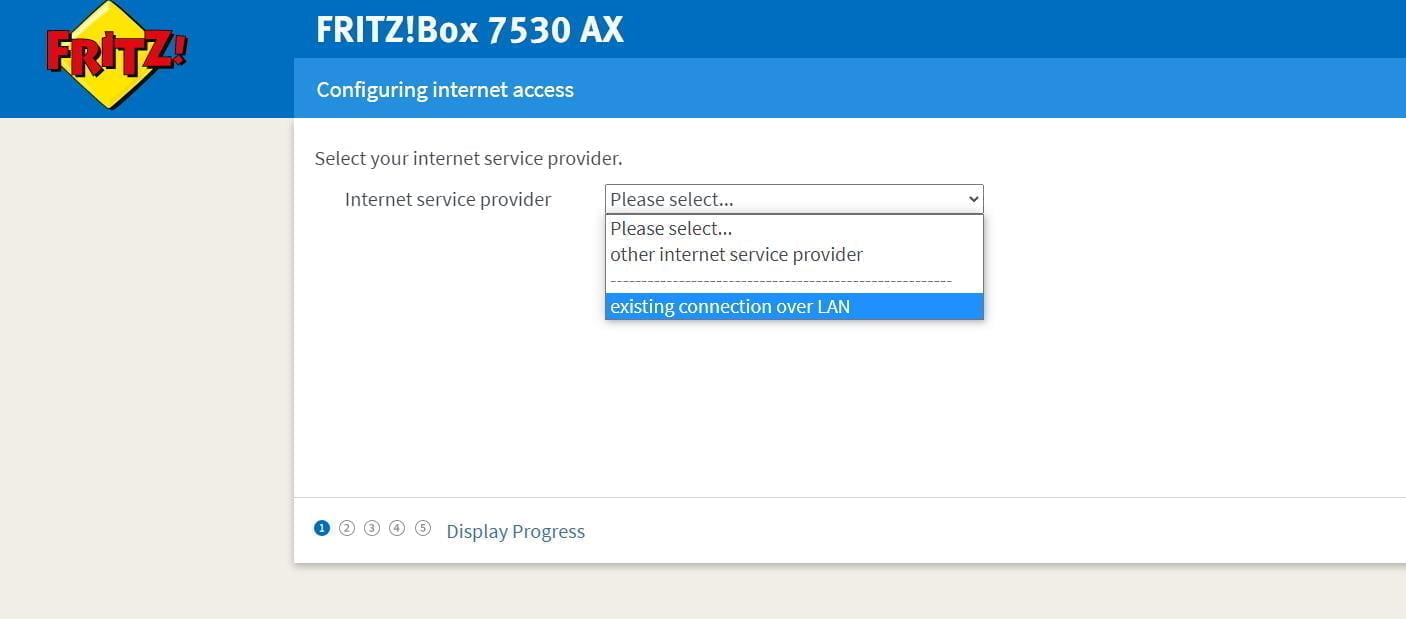Click the Internet service provider combo box
This screenshot has height=619, width=1406.
(780, 199)
